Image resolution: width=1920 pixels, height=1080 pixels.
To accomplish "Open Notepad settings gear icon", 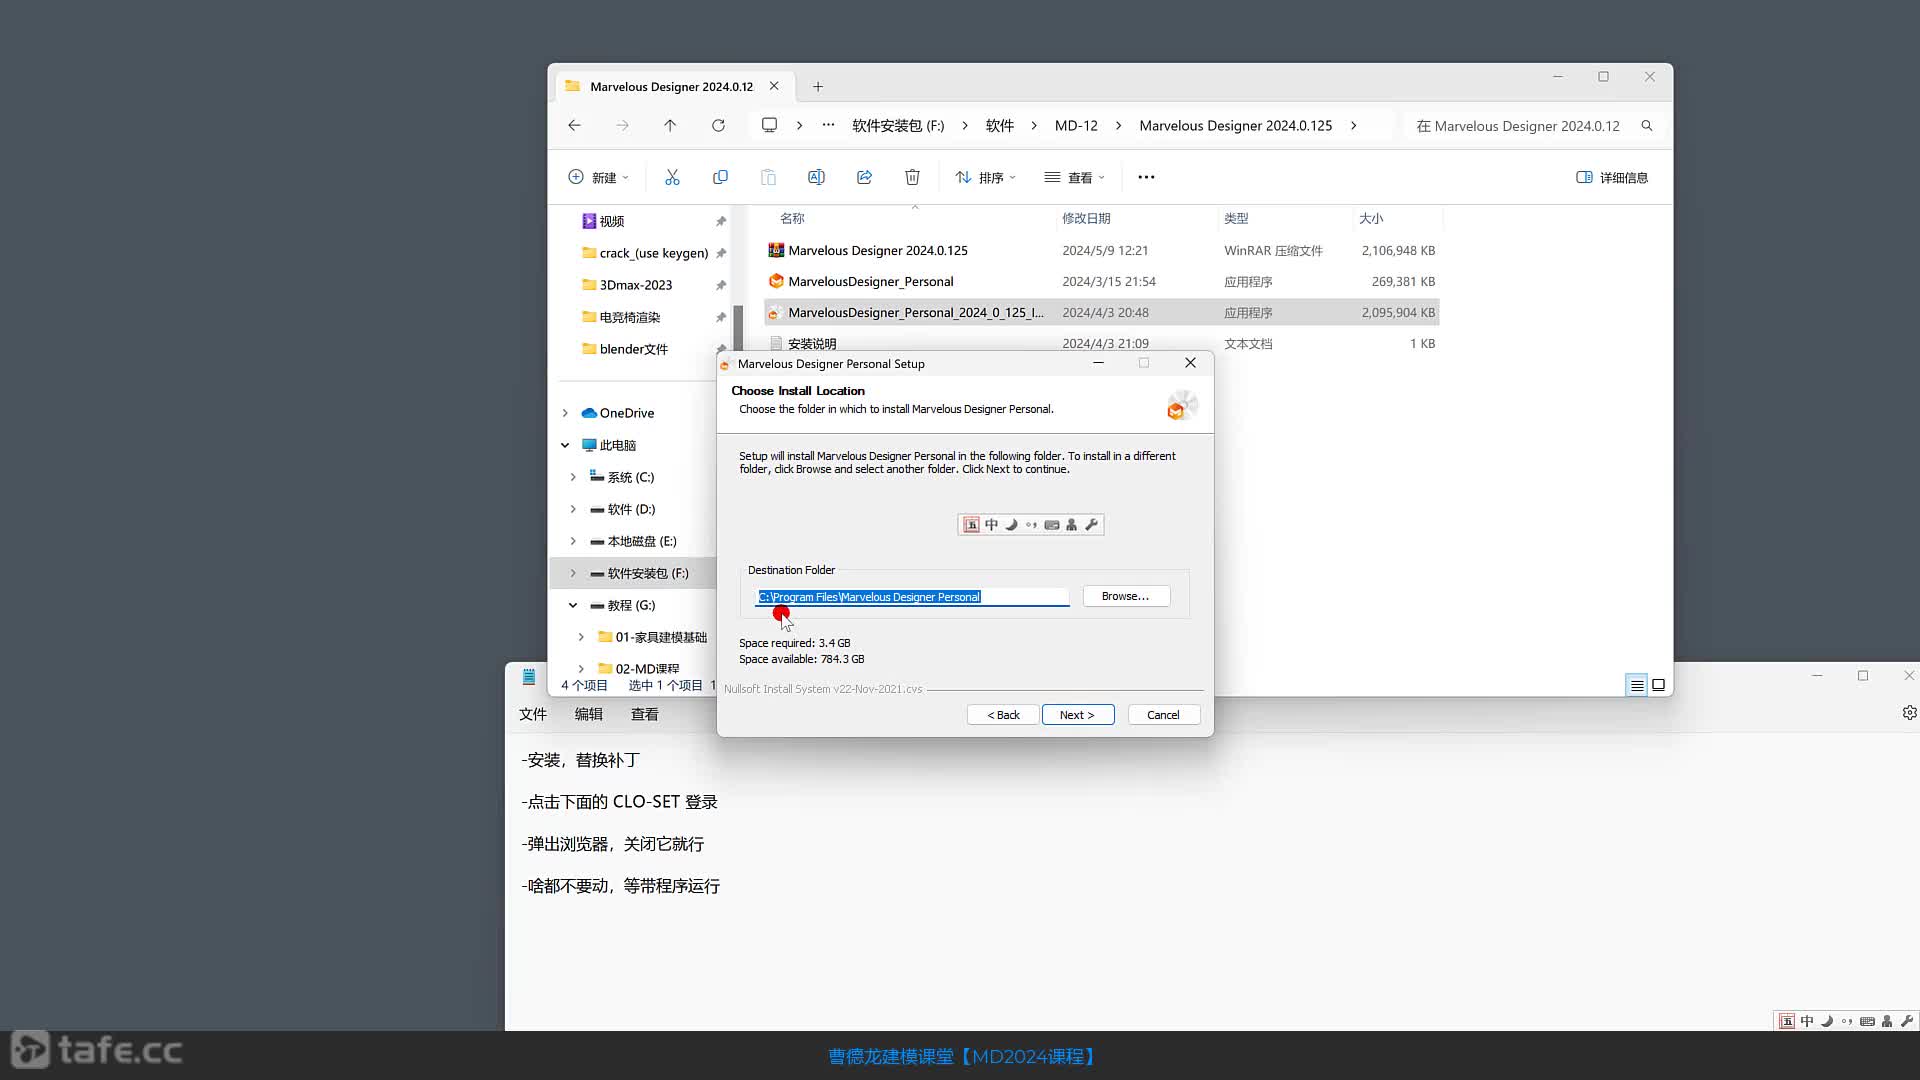I will (x=1909, y=713).
